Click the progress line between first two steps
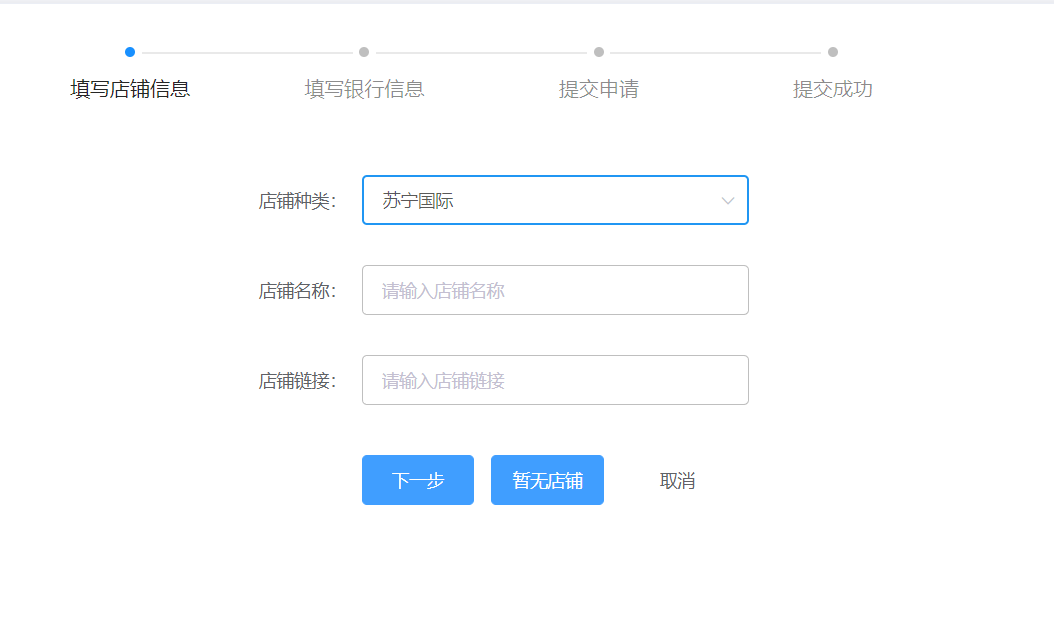Screen dimensions: 1054x627 coord(248,52)
